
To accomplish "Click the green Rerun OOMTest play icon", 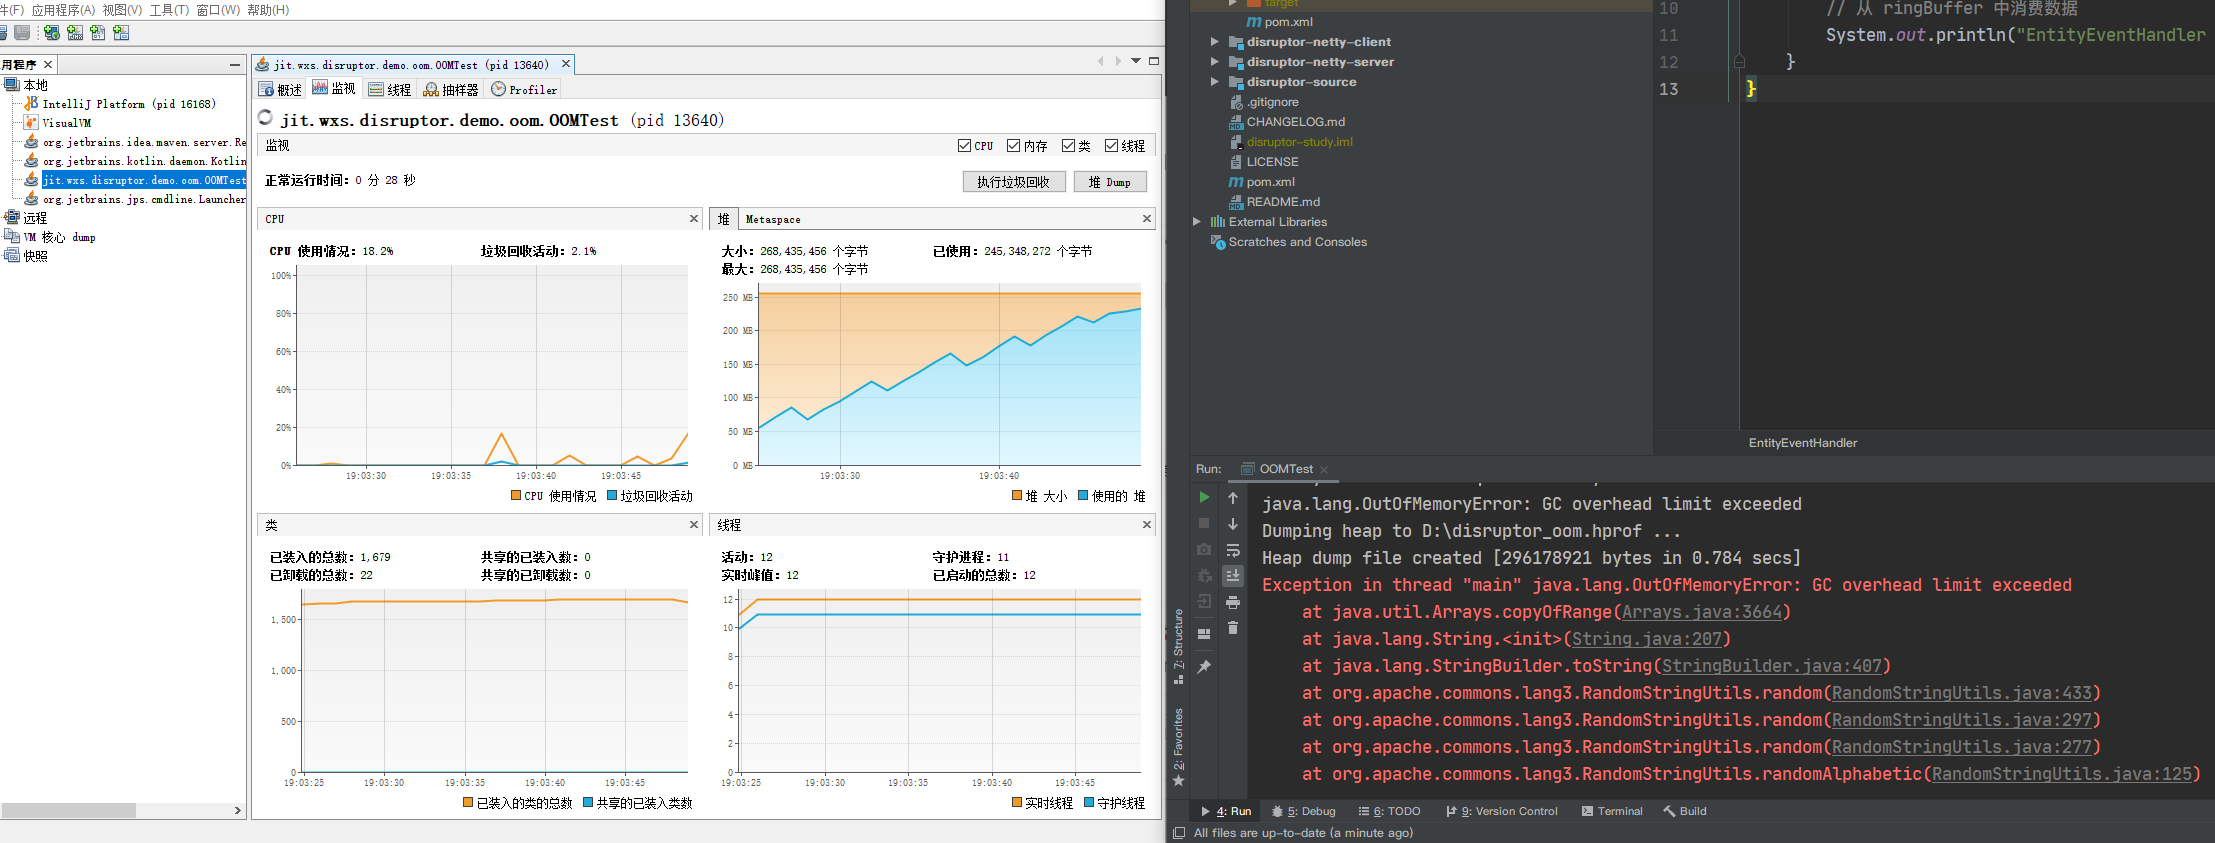I will coord(1204,497).
